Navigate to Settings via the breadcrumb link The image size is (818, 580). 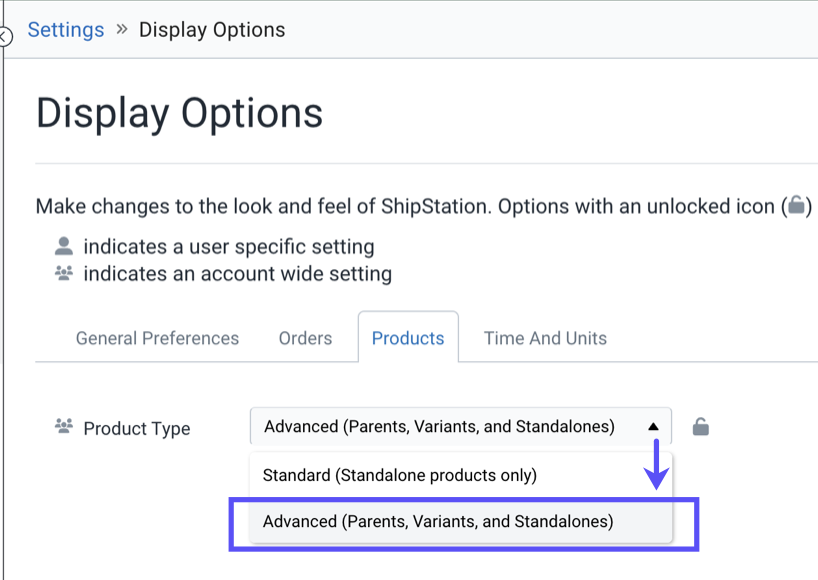[x=66, y=29]
